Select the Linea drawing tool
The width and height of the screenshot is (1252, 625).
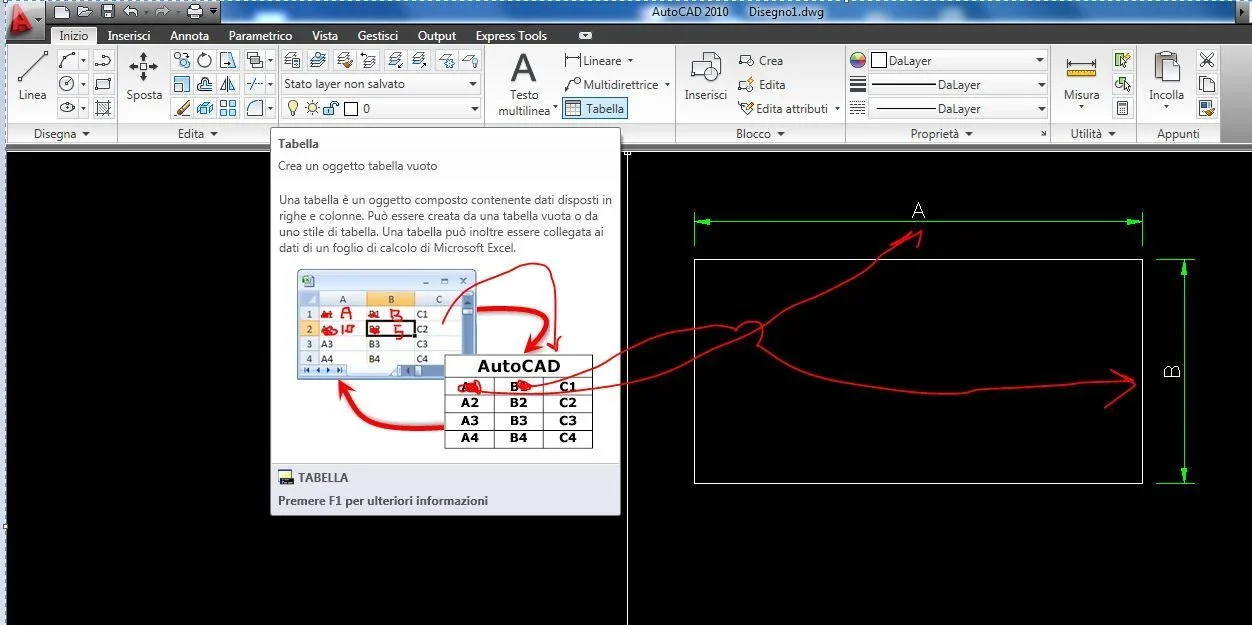point(33,76)
